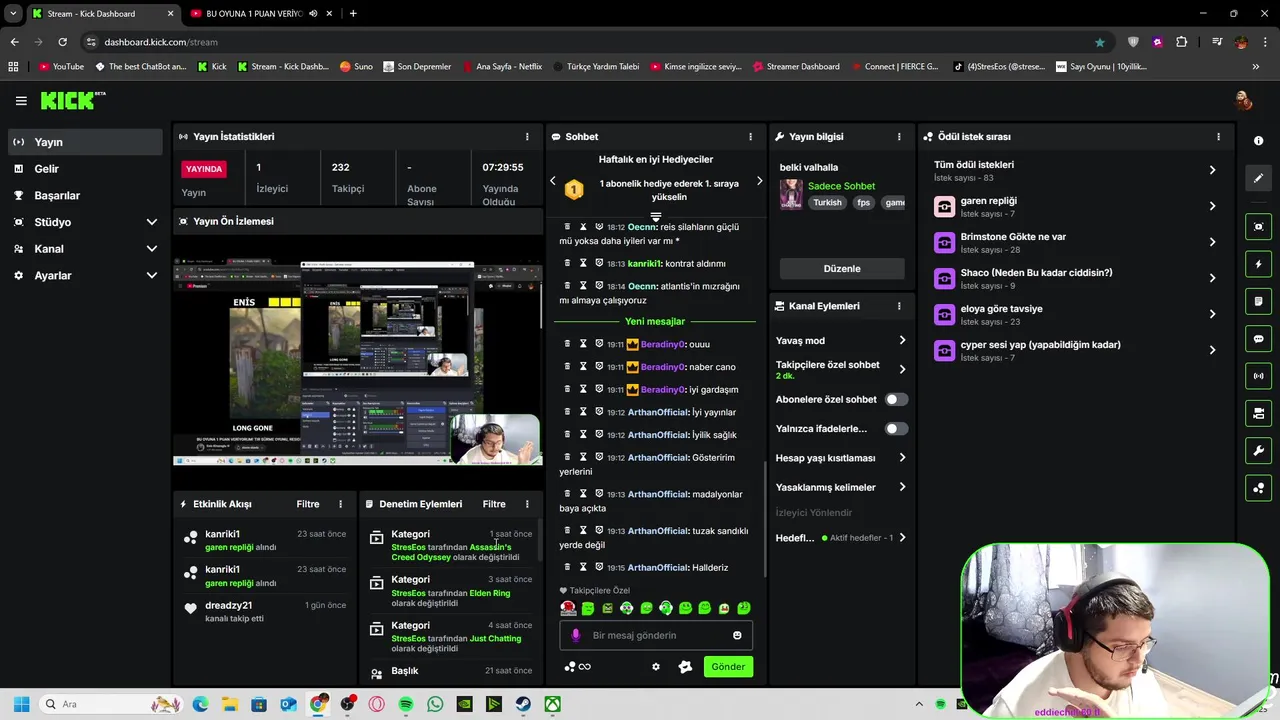The image size is (1280, 720).
Task: Select Başarılar in the sidebar
Action: pos(85,196)
